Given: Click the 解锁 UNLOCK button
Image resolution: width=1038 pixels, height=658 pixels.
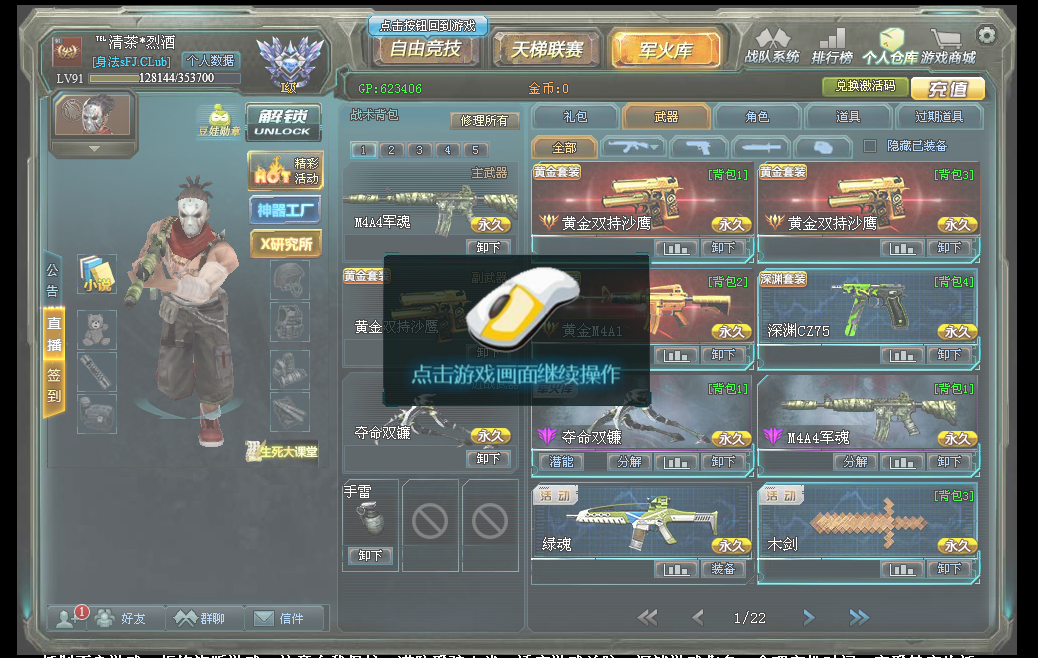Looking at the screenshot, I should tap(283, 122).
